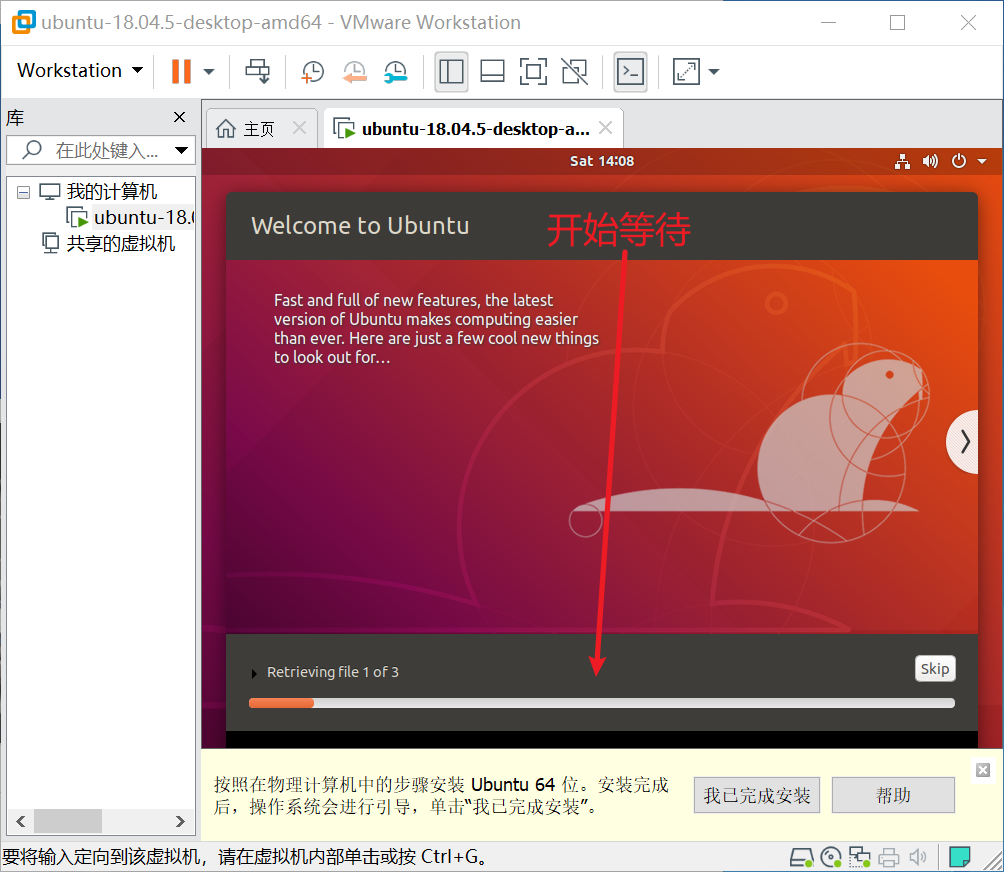Image resolution: width=1004 pixels, height=872 pixels.
Task: Open the snapshot manager
Action: point(396,72)
